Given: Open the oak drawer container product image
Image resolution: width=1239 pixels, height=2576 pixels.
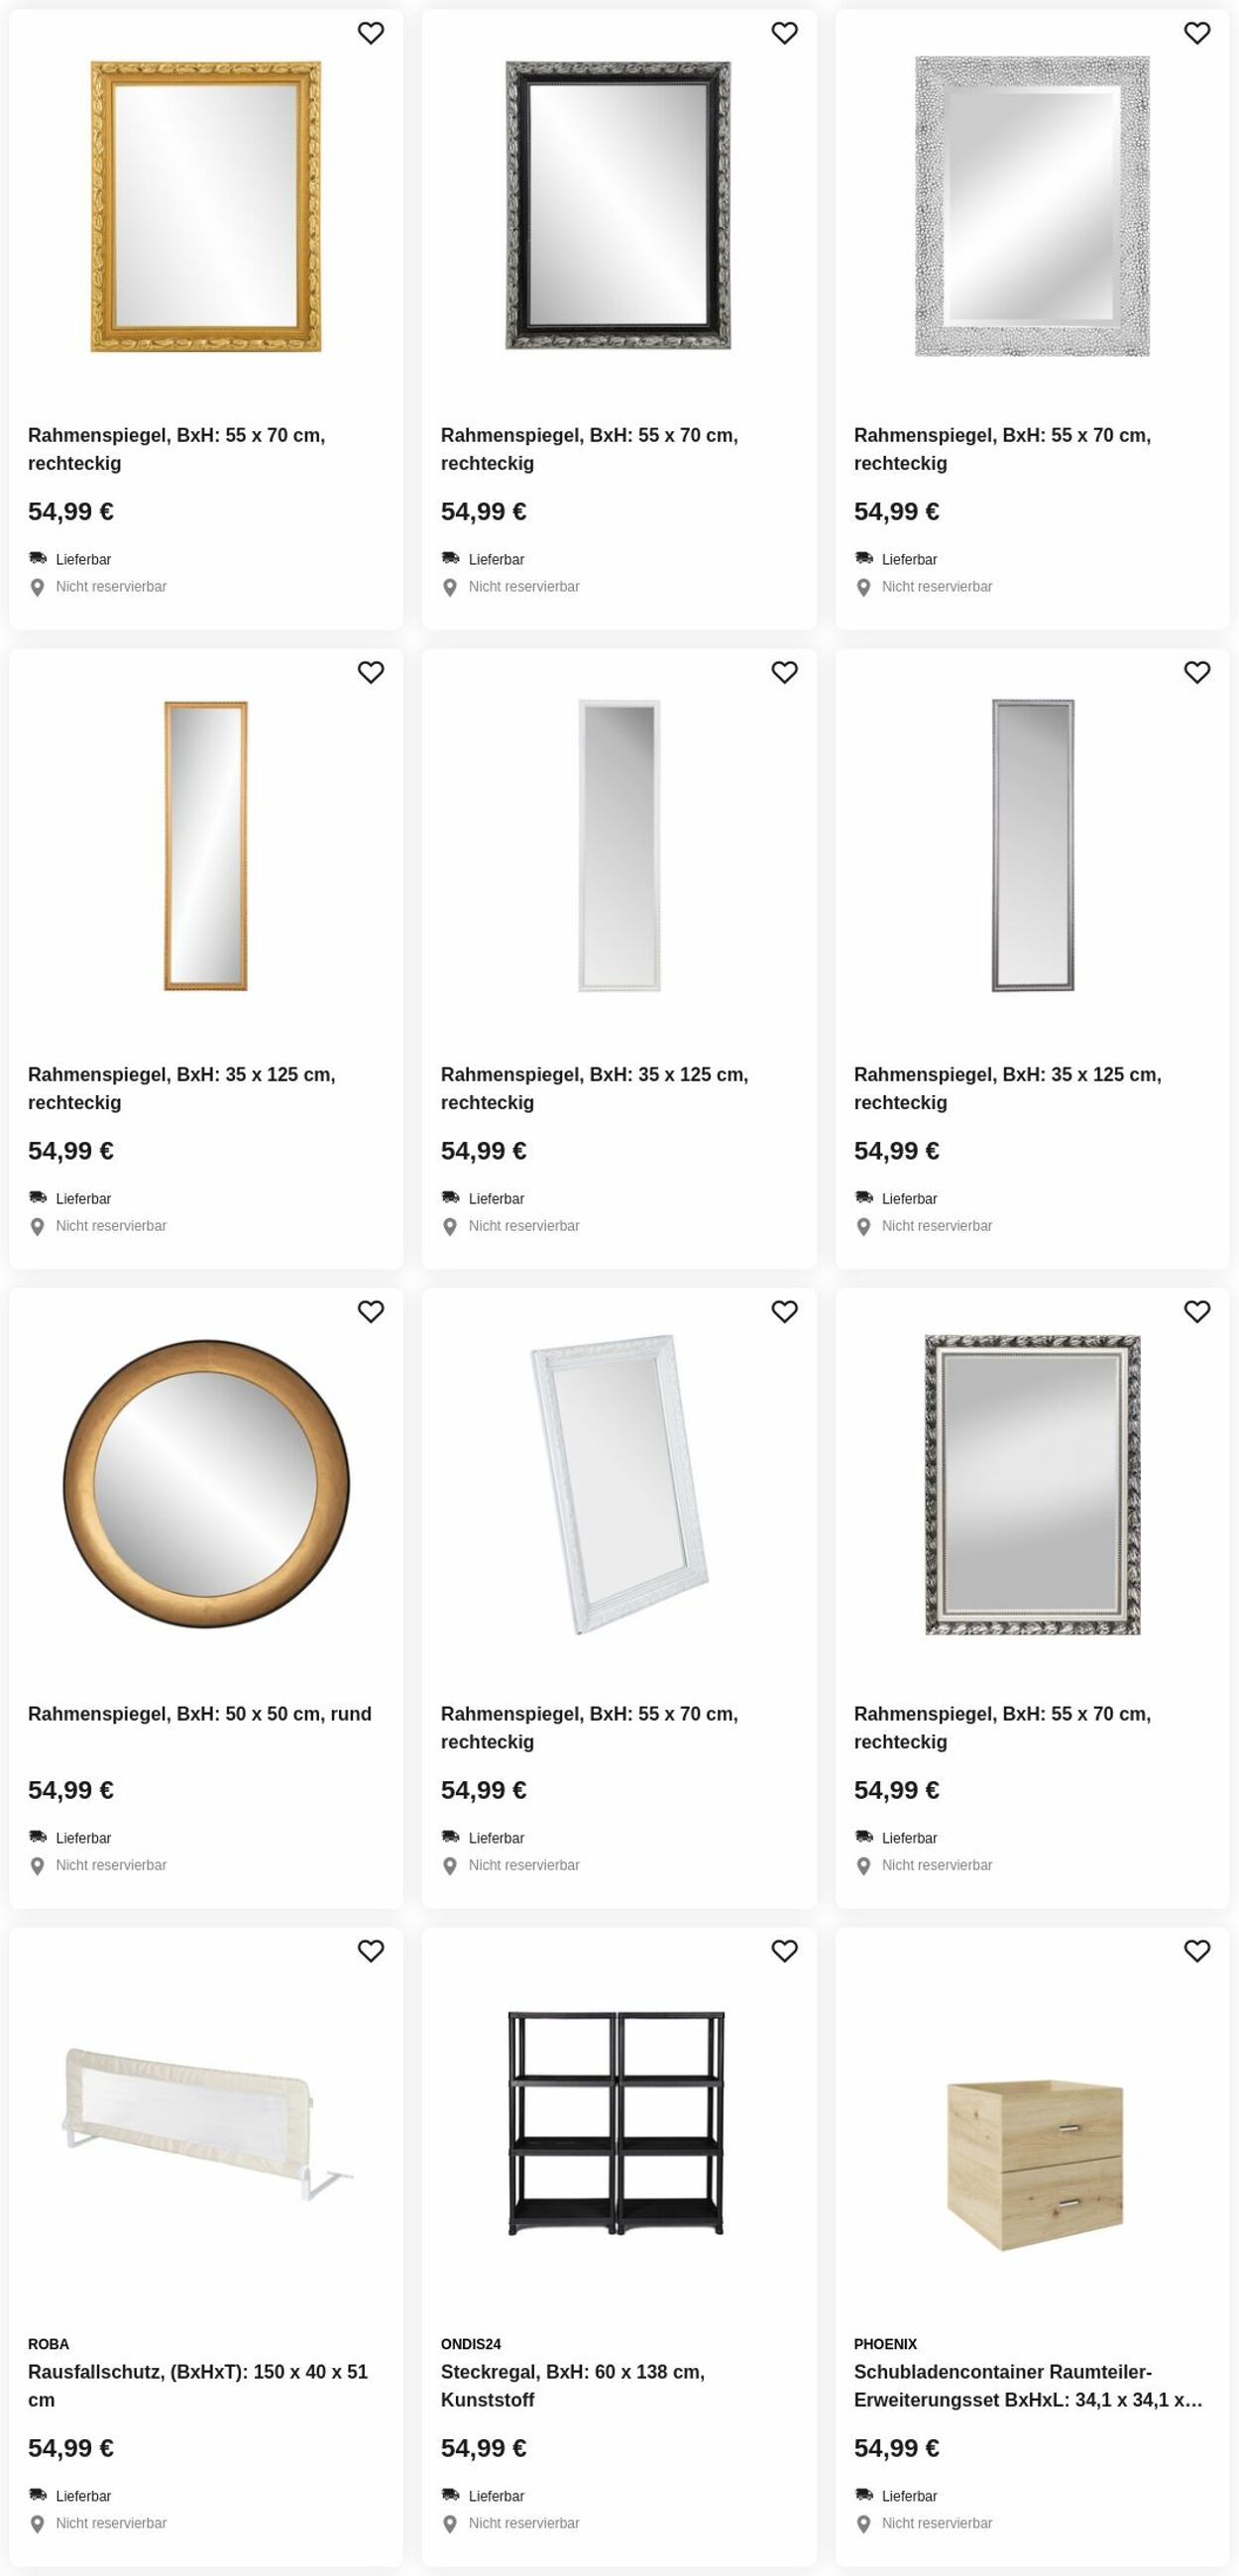Looking at the screenshot, I should pyautogui.click(x=1034, y=2164).
